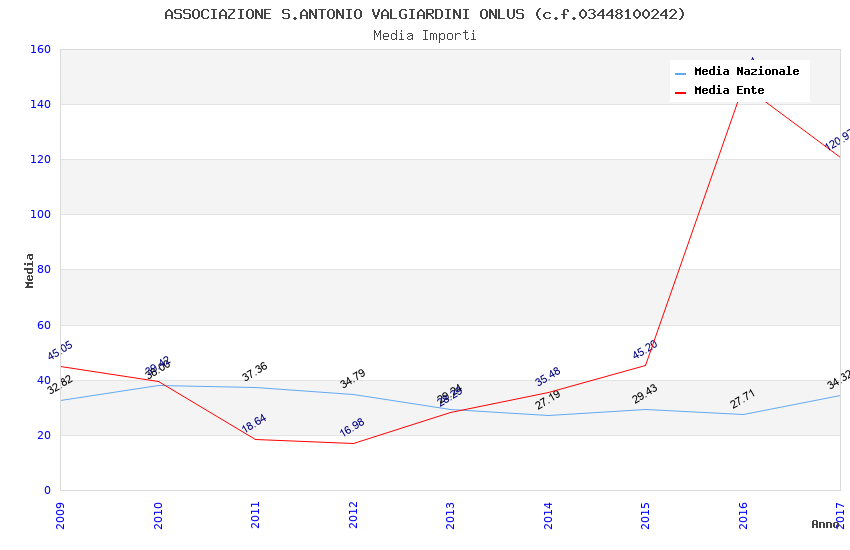Click the y-axis tick label 60
850x550 pixels.
(x=44, y=325)
